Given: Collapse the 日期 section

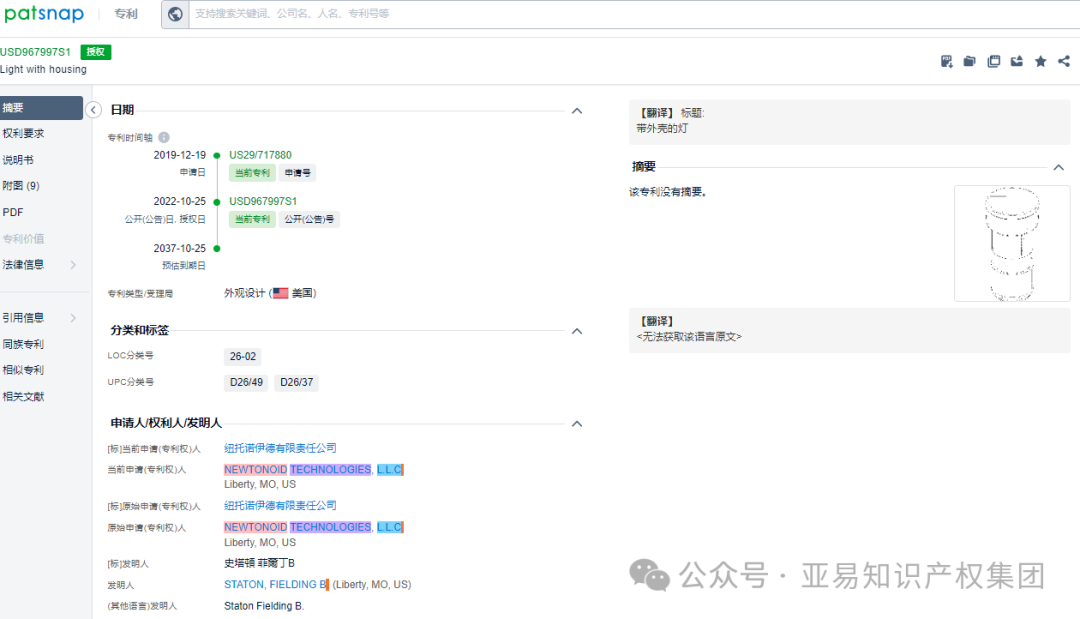Looking at the screenshot, I should click(577, 110).
